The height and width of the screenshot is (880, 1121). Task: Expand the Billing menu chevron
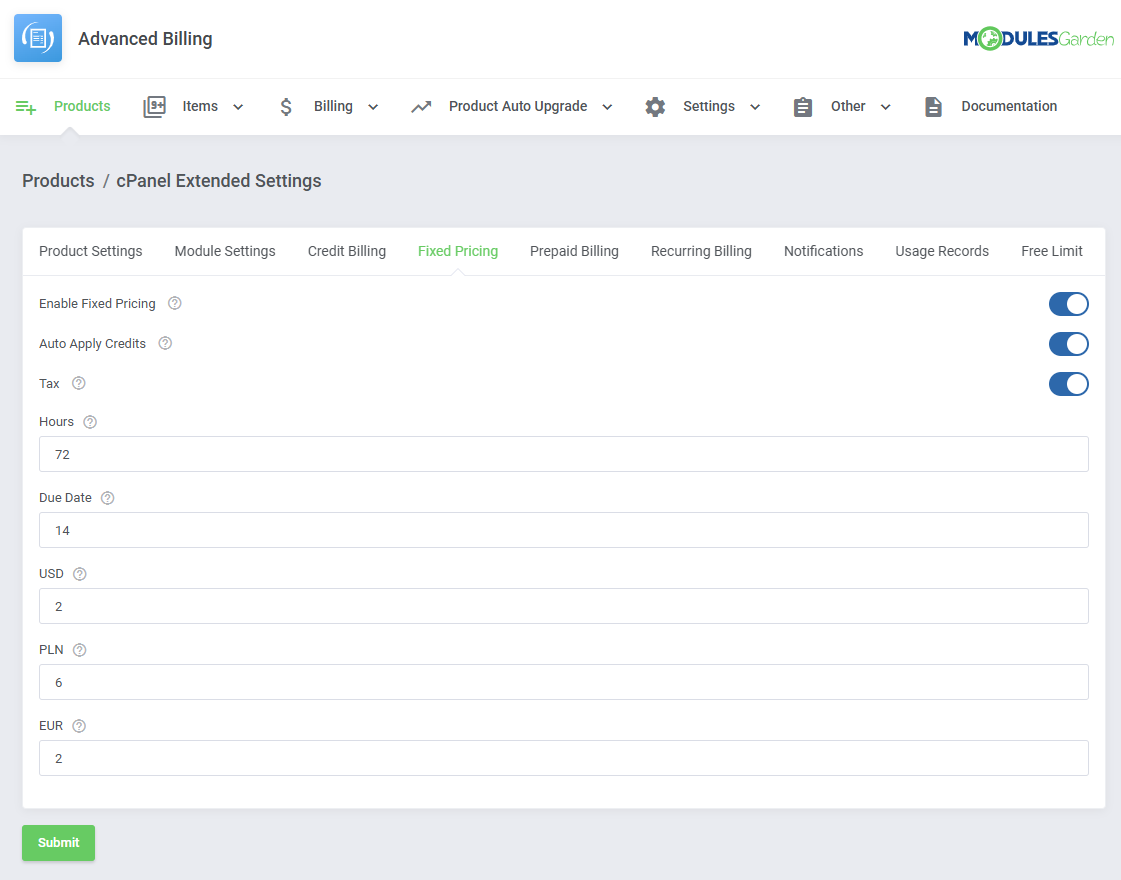pyautogui.click(x=373, y=107)
